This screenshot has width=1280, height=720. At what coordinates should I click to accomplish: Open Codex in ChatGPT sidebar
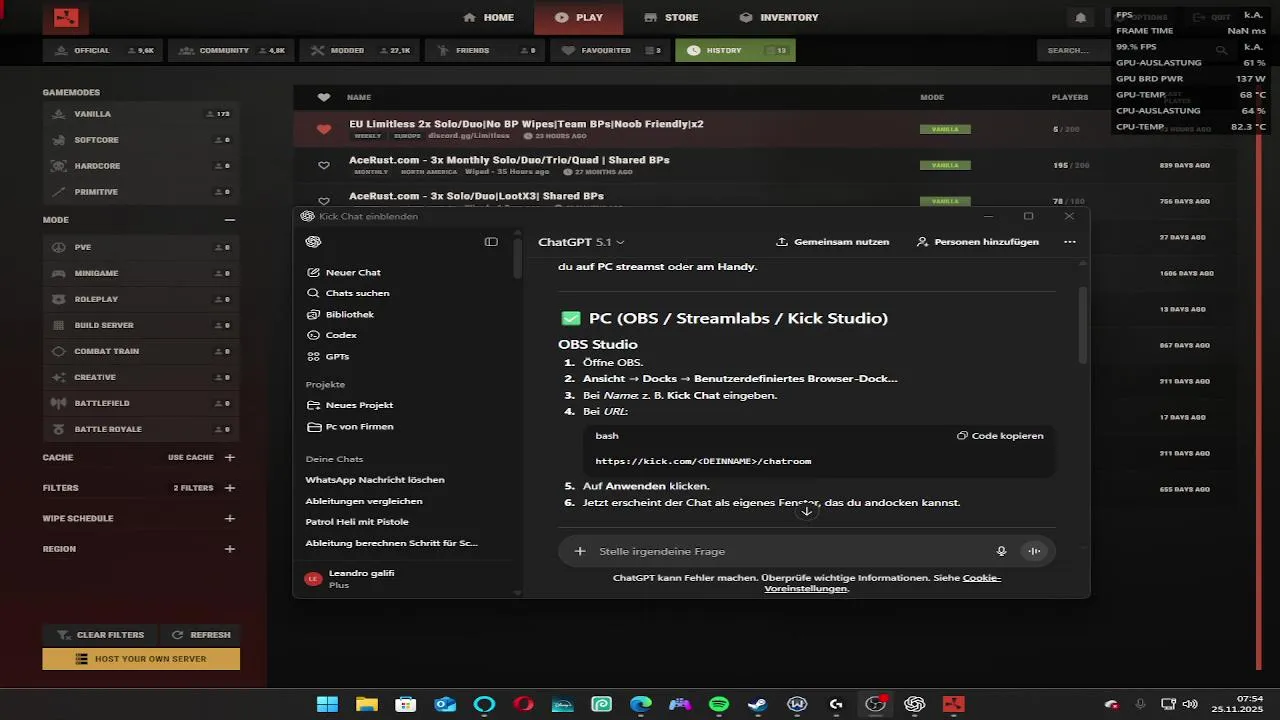click(x=331, y=335)
